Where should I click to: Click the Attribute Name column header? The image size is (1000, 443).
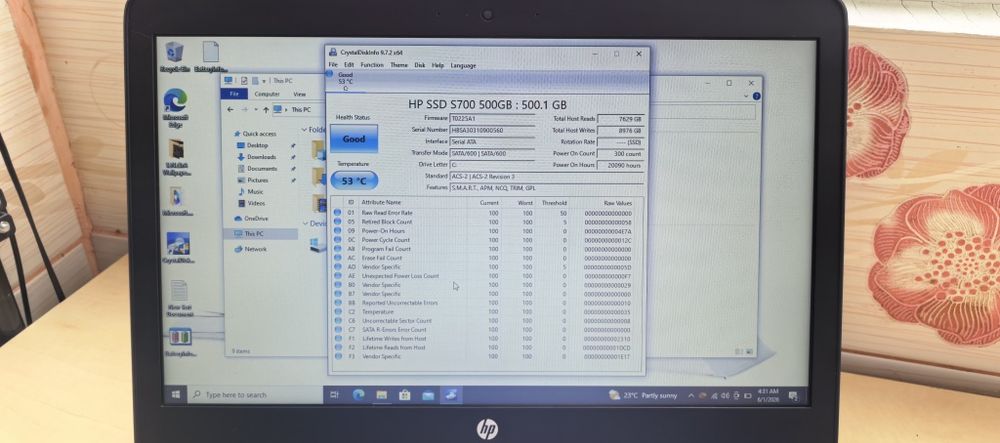click(x=381, y=203)
